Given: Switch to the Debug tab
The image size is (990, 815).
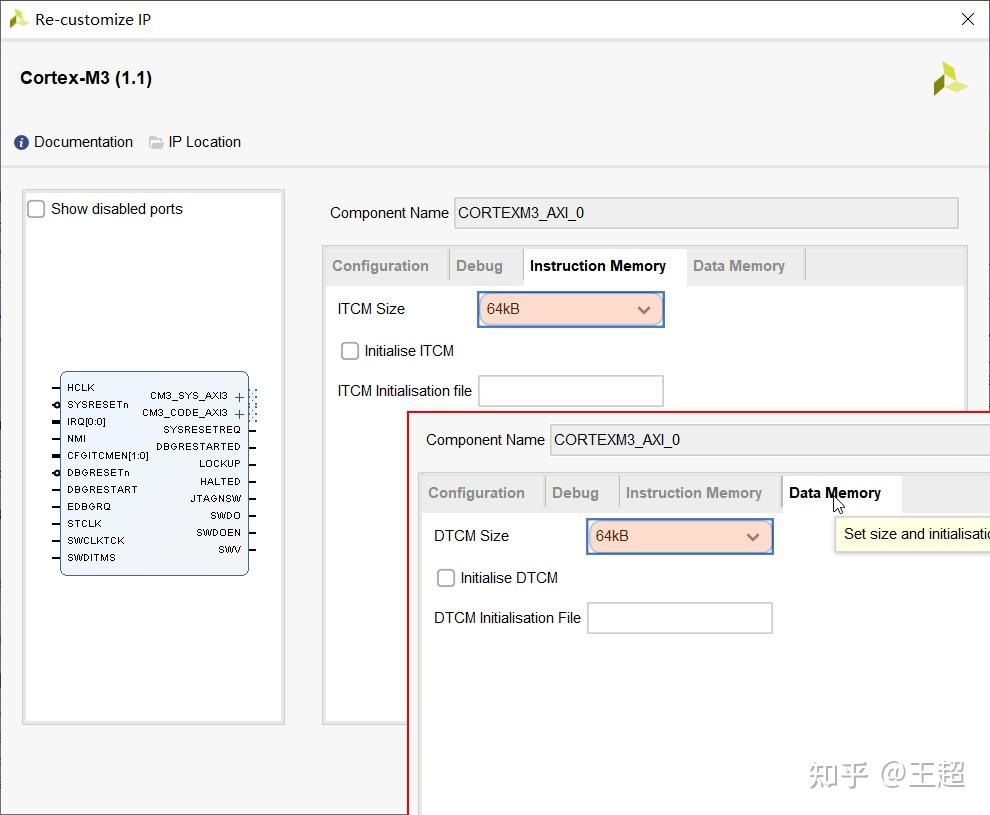Looking at the screenshot, I should (481, 265).
